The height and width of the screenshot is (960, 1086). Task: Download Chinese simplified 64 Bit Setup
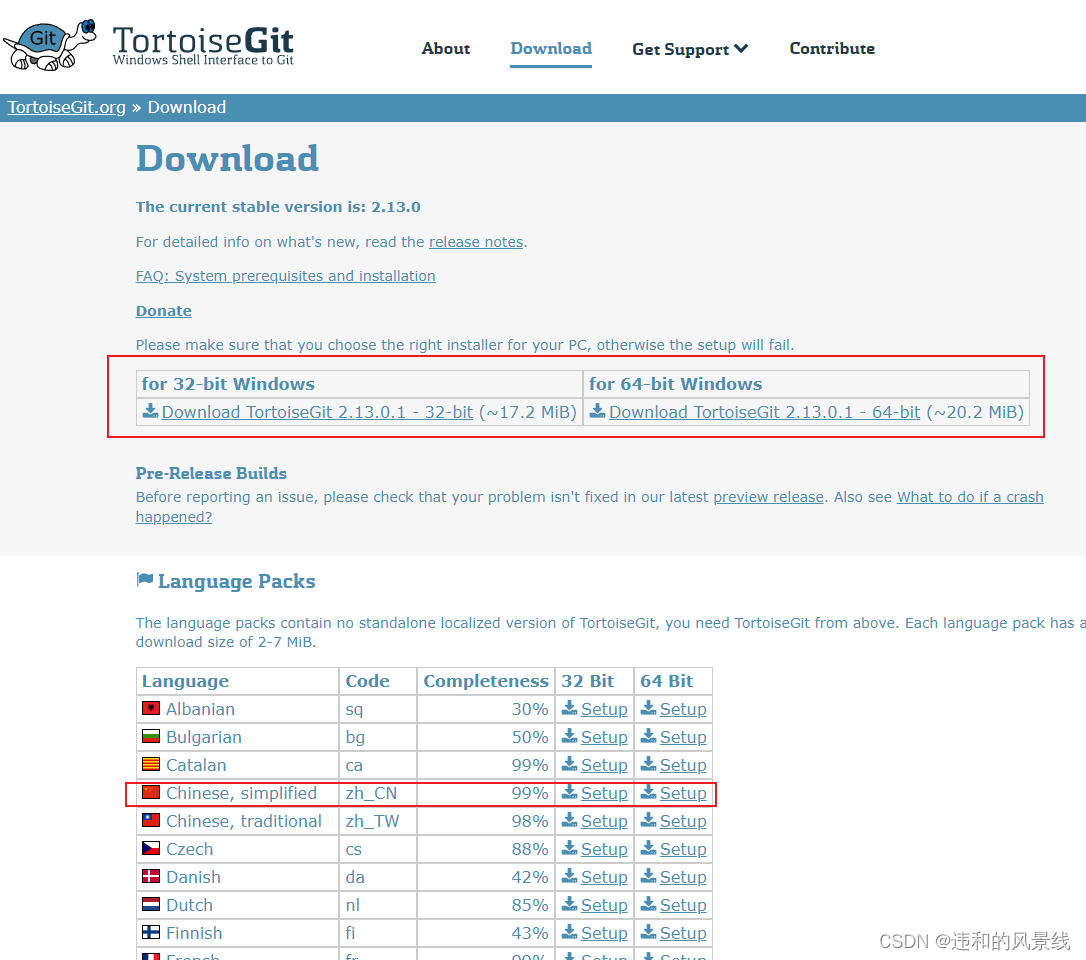683,793
